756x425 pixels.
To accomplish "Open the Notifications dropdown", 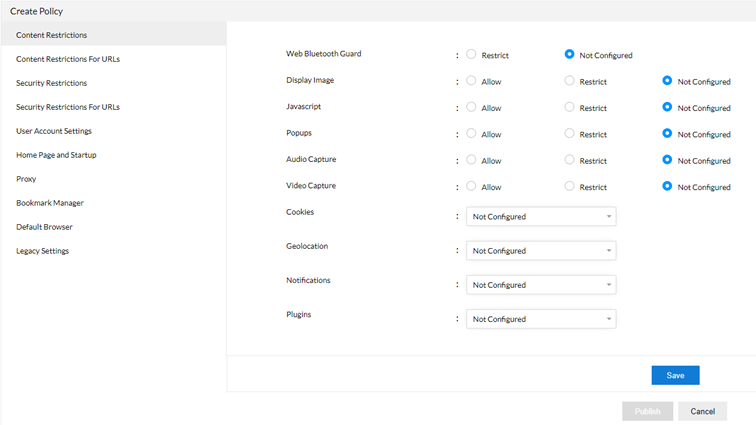I will 541,285.
